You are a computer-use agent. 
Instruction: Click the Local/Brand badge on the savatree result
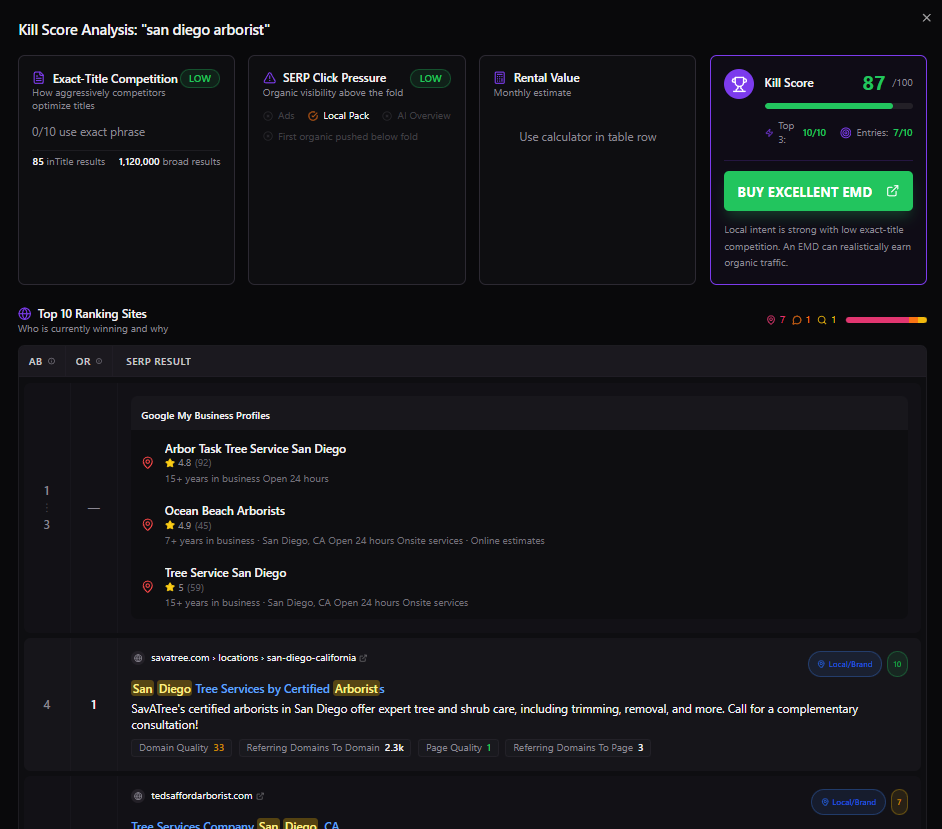coord(844,664)
